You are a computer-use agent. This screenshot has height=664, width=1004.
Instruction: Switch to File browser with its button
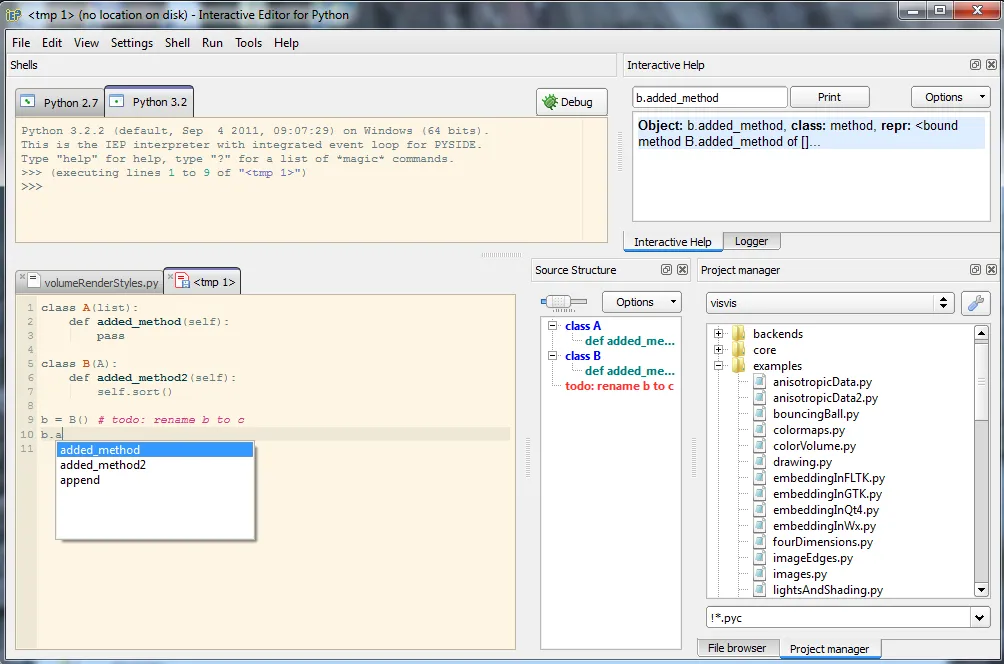pos(737,648)
